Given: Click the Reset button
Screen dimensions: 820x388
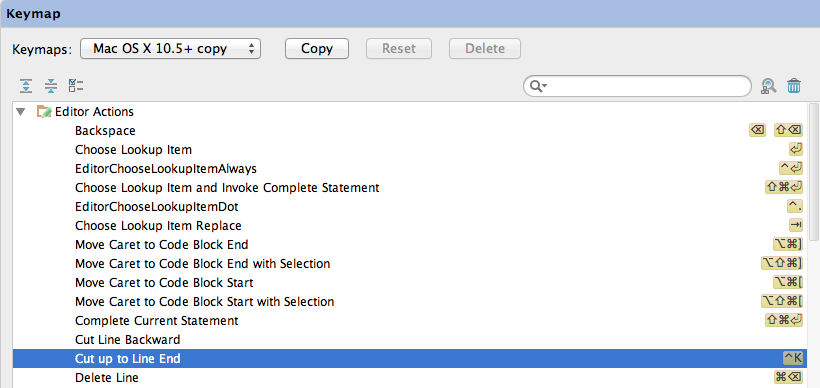Looking at the screenshot, I should coord(399,49).
